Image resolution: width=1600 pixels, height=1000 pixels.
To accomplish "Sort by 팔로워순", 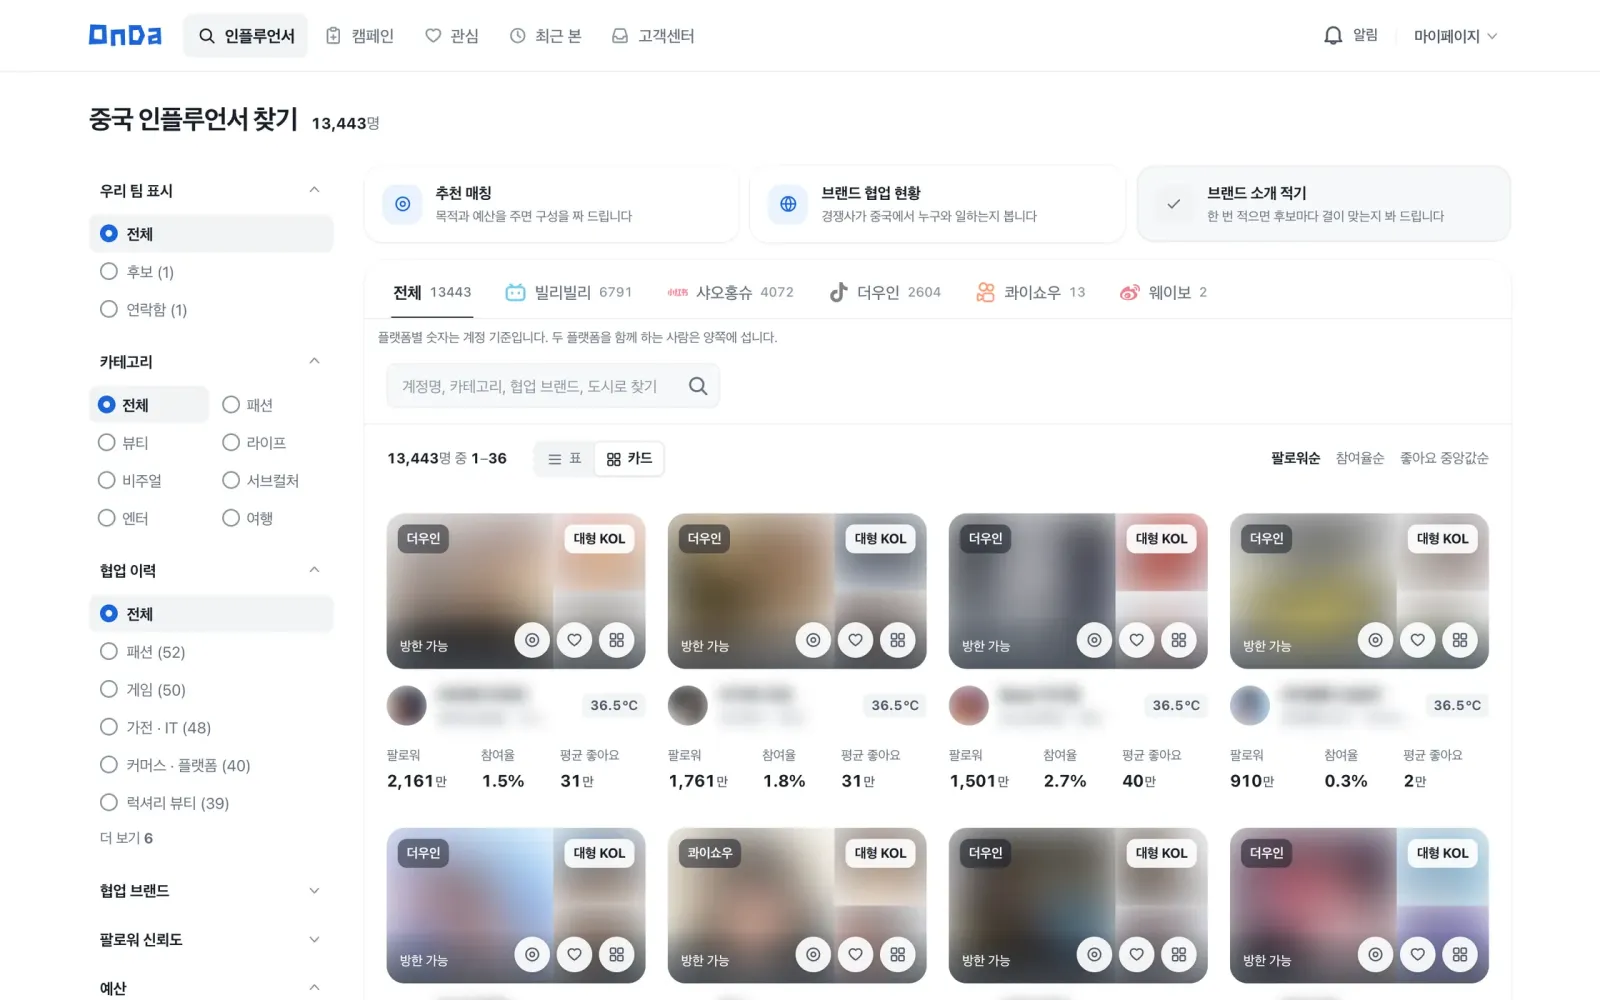I will coord(1295,458).
